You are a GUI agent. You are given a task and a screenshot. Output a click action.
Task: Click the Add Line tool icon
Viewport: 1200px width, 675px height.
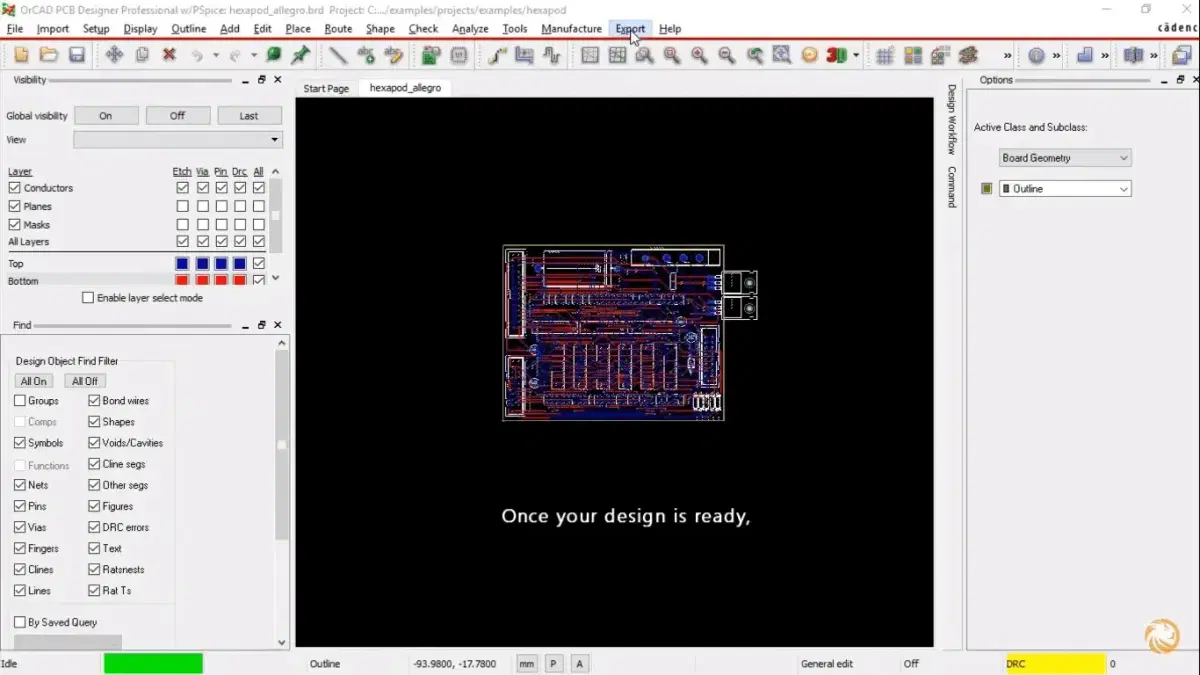(338, 55)
